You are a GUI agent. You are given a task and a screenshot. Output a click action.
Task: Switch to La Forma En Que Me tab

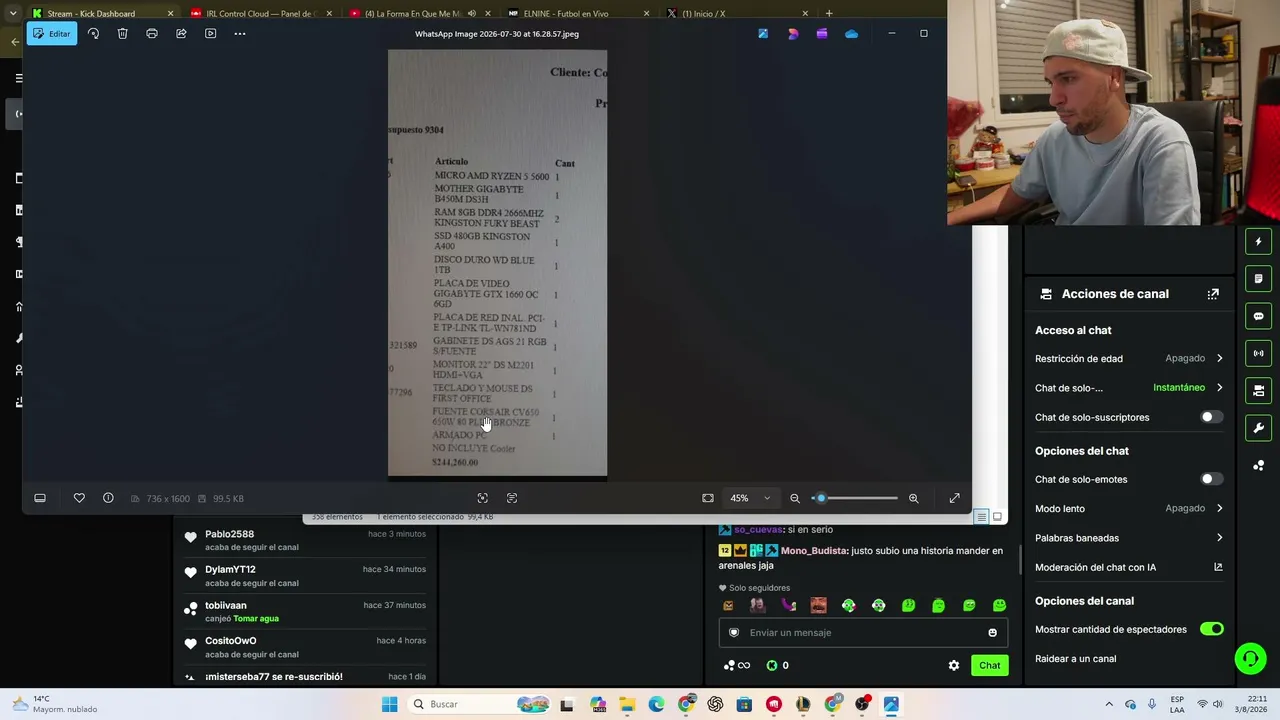click(x=420, y=14)
